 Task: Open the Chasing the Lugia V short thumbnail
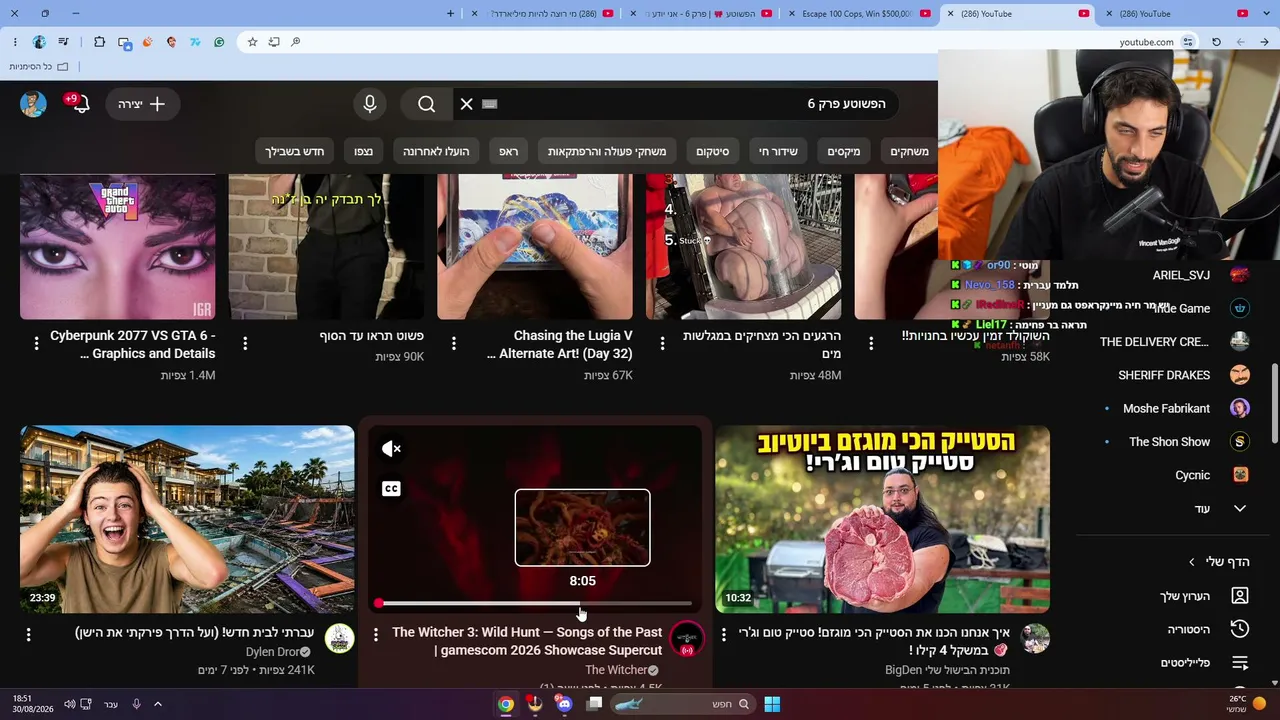(535, 247)
